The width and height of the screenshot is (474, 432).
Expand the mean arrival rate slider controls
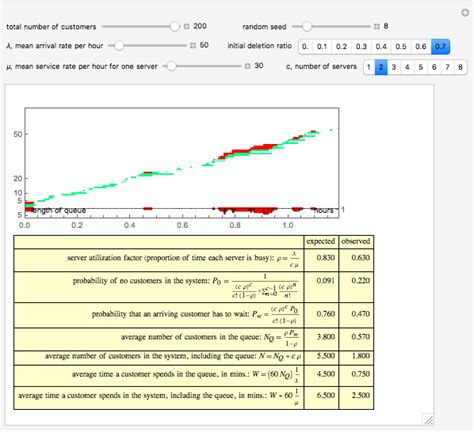pos(193,45)
